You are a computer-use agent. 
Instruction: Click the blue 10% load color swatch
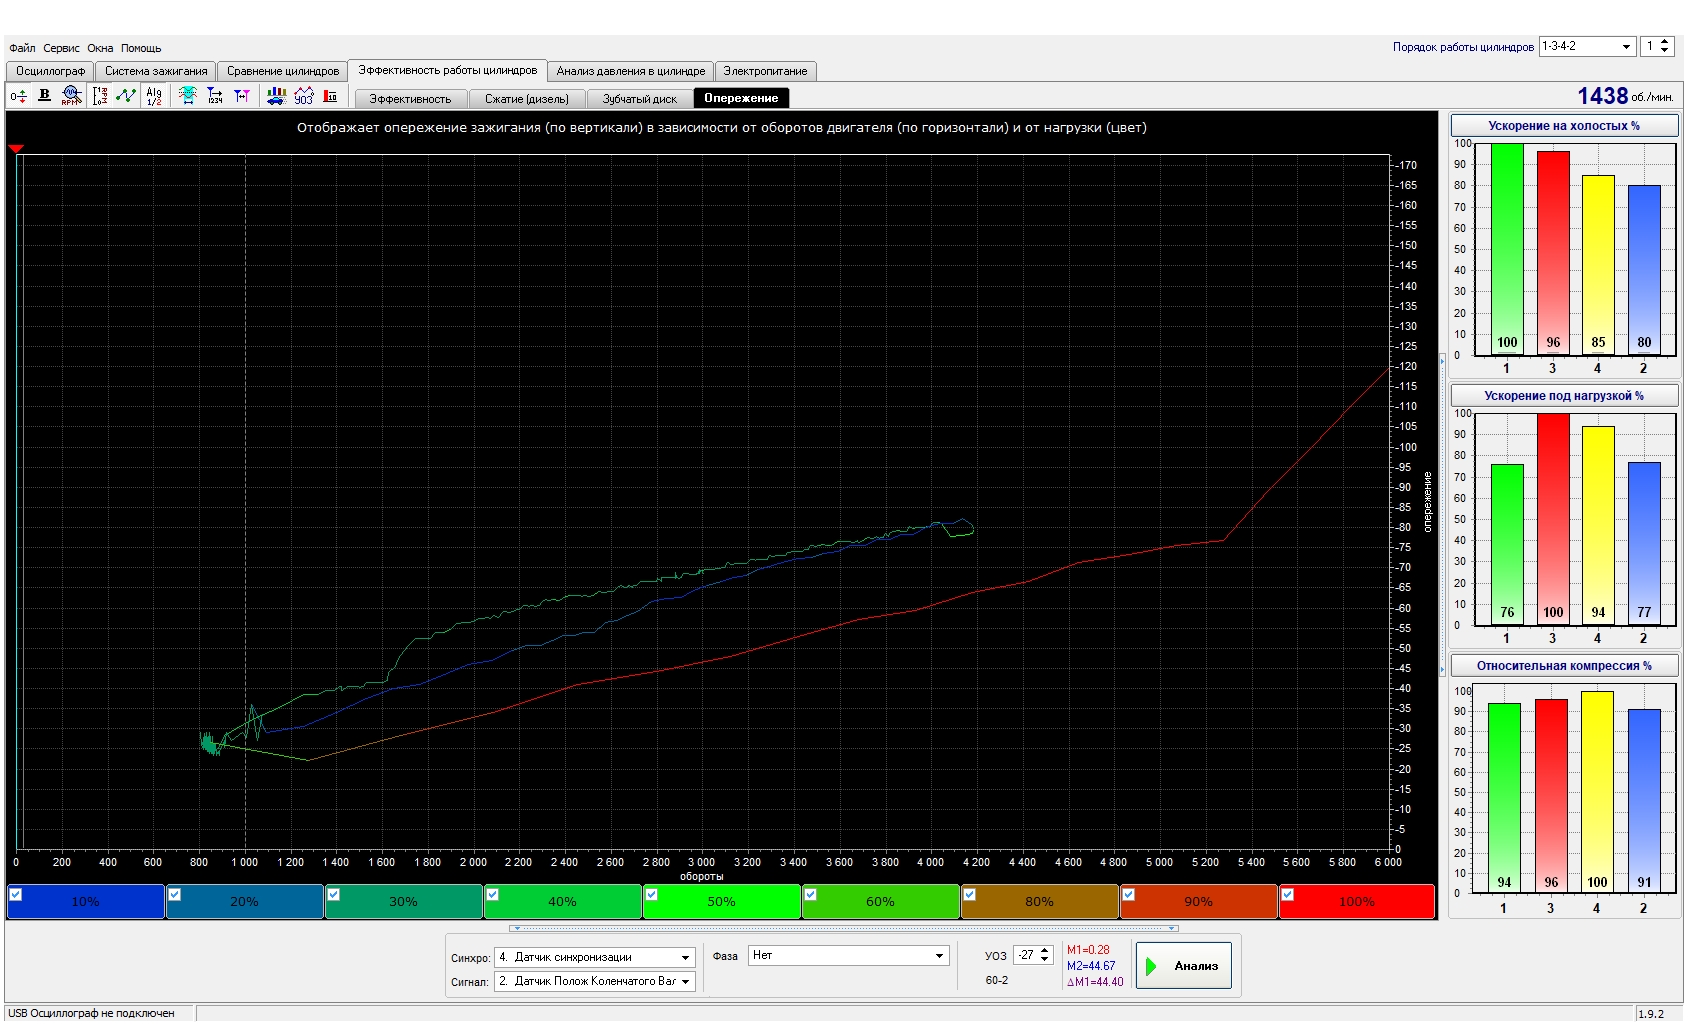tap(86, 902)
